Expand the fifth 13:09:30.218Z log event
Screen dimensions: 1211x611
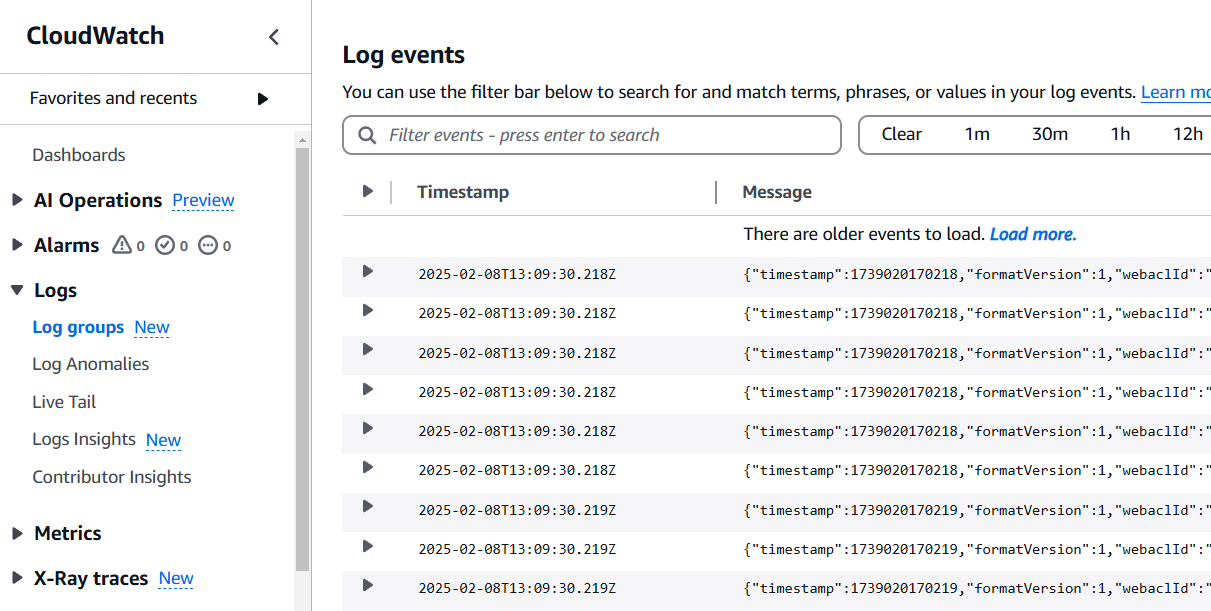368,428
